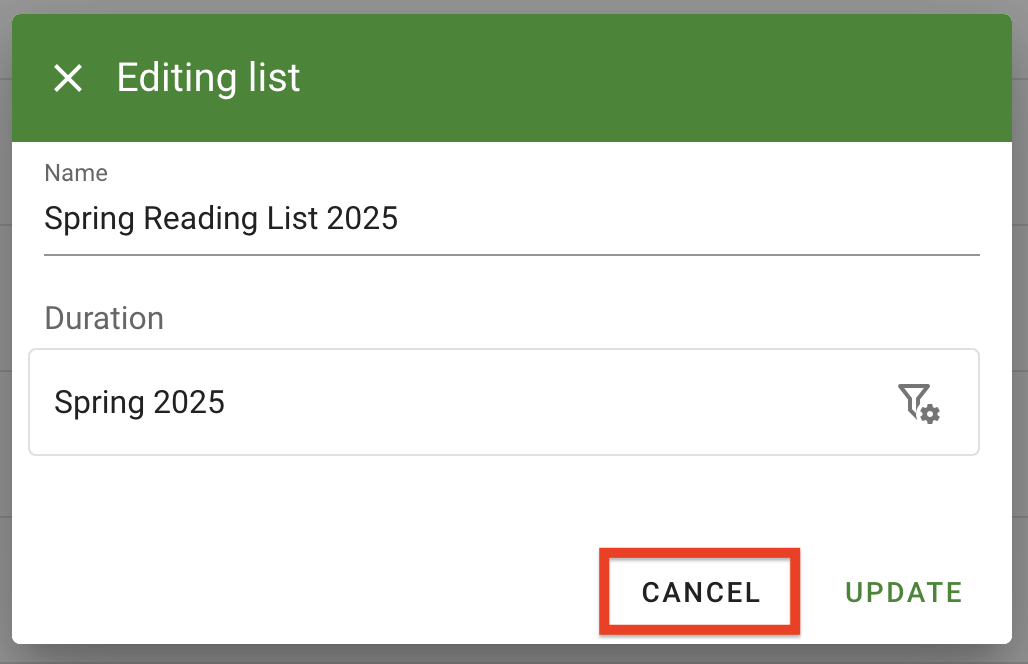1028x664 pixels.
Task: Click "2025" in the list name
Action: click(362, 218)
